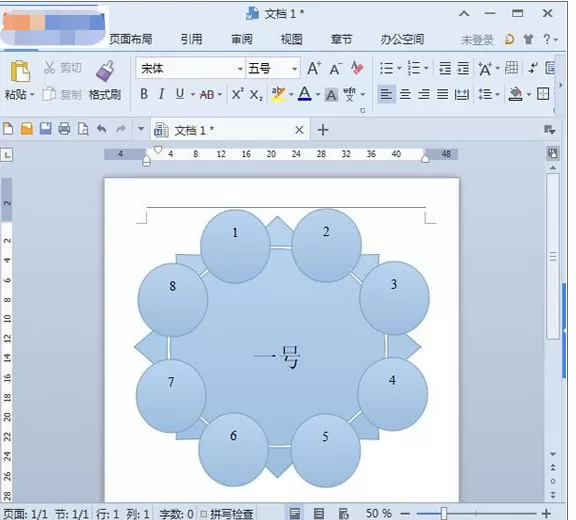Viewport: 576px width, 520px height.
Task: Expand numbered list style arrow
Action: pos(426,68)
